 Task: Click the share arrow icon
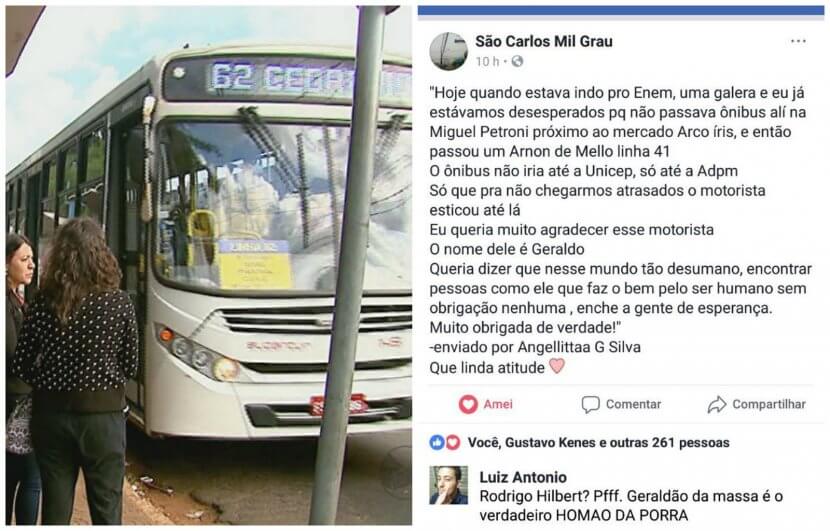(717, 404)
